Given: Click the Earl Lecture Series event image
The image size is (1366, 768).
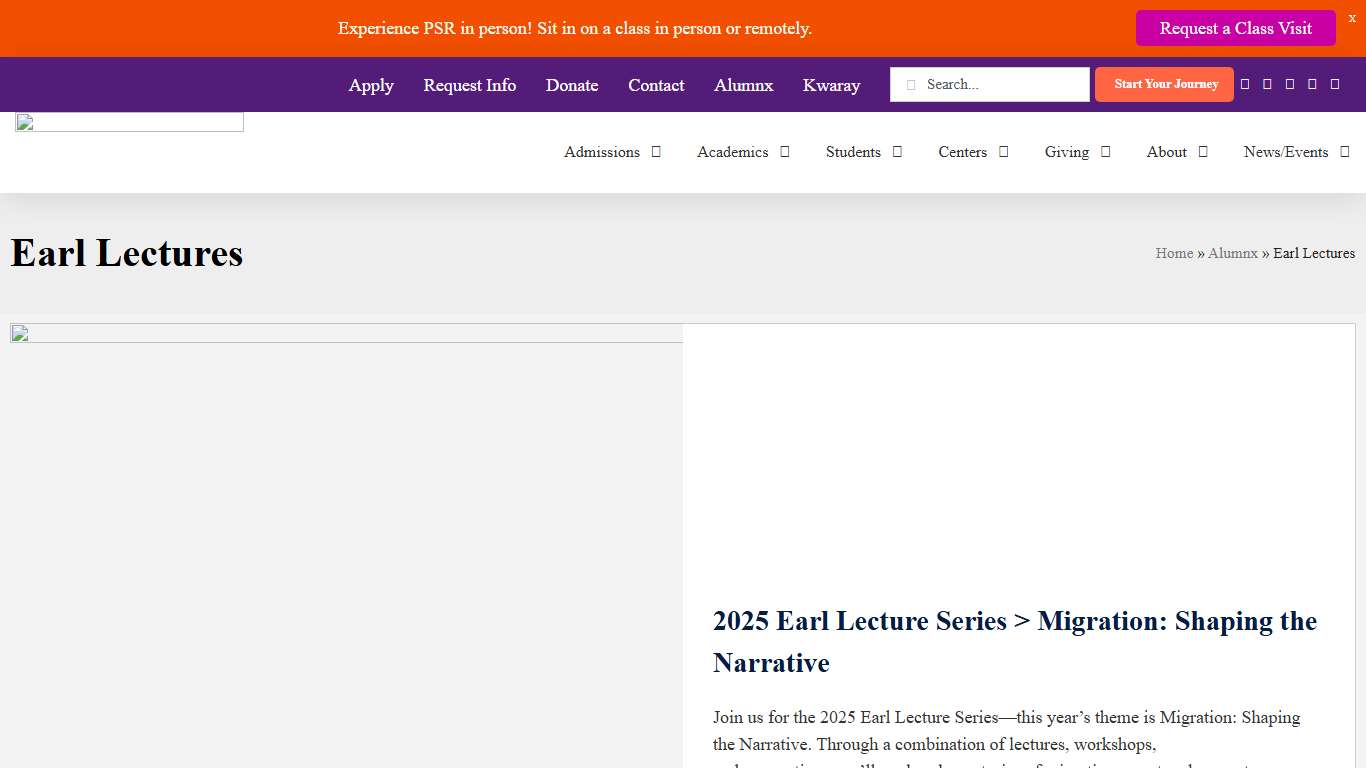Looking at the screenshot, I should pos(345,545).
